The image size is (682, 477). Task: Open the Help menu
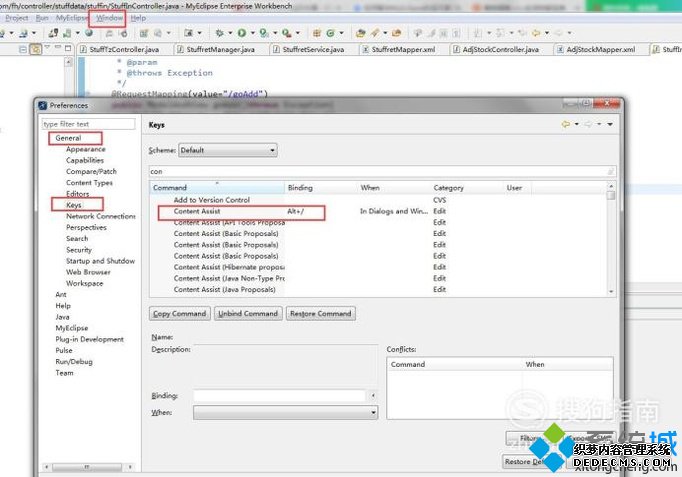point(138,18)
